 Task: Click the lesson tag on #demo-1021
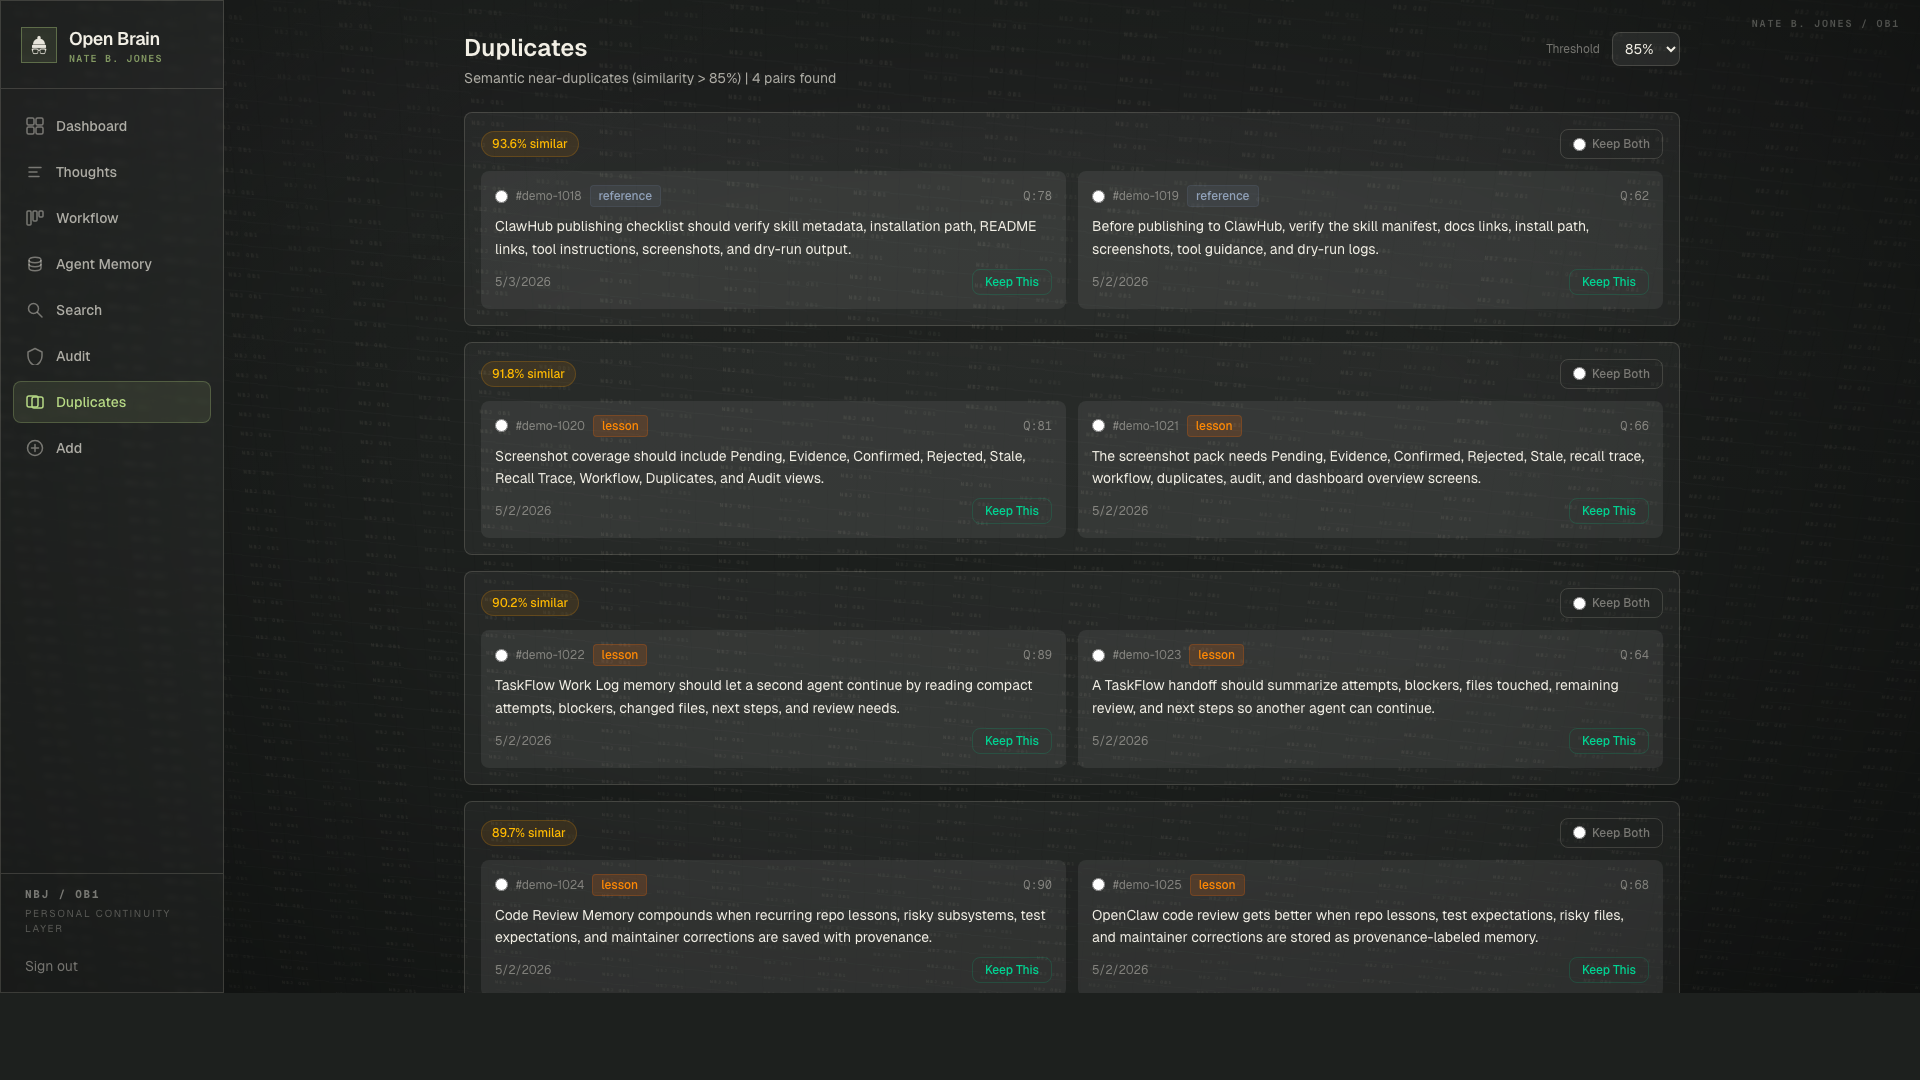point(1214,426)
